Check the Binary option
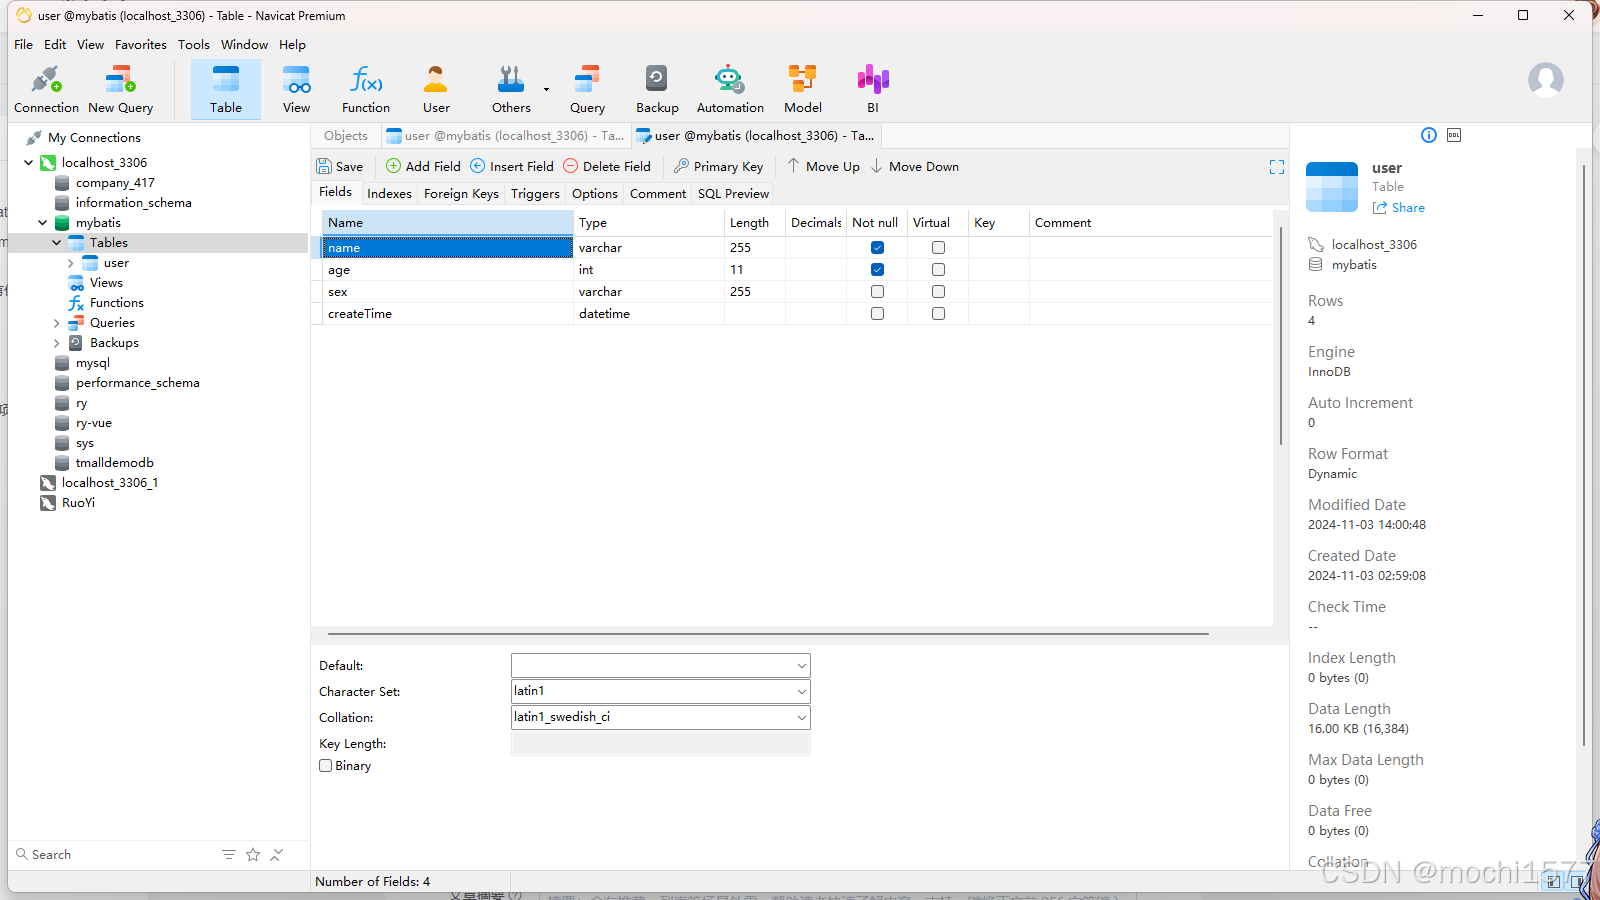1600x900 pixels. click(325, 765)
